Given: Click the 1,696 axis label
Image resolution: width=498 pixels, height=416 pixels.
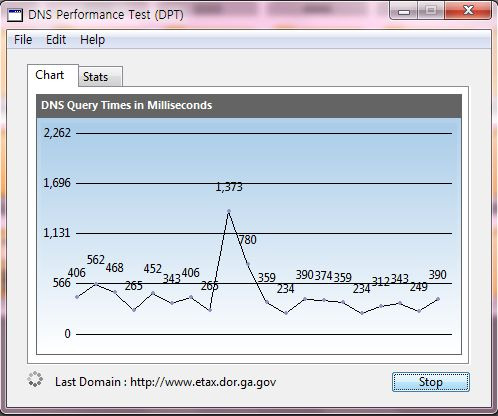Looking at the screenshot, I should click(57, 183).
